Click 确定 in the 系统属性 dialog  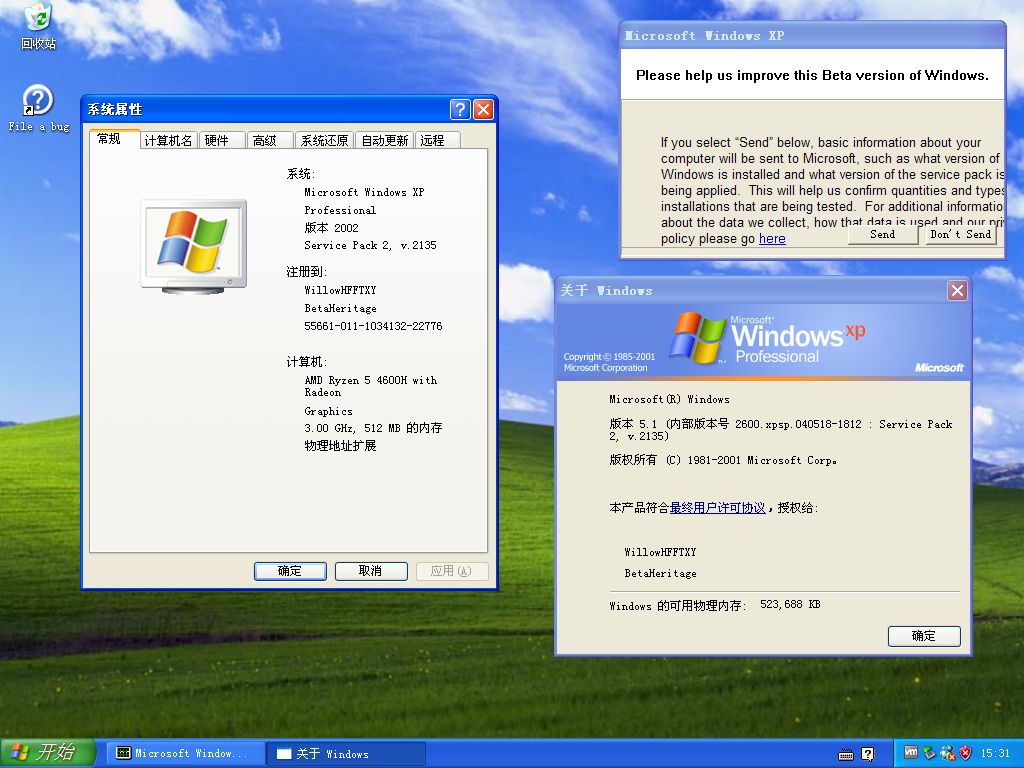[x=290, y=571]
